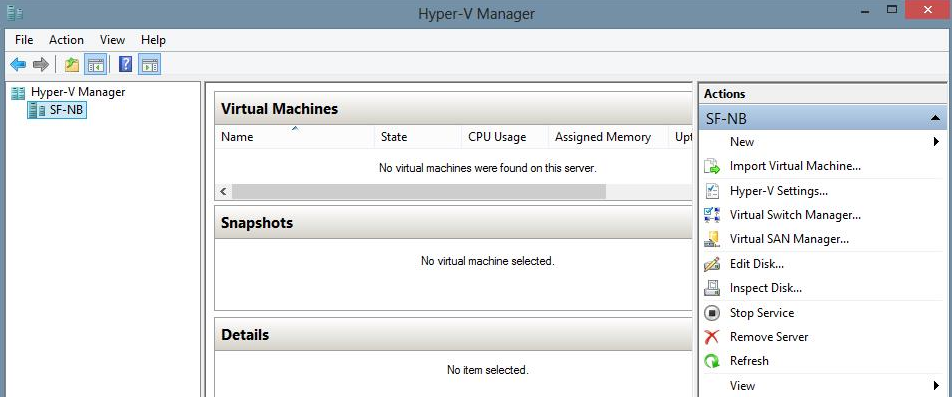The height and width of the screenshot is (397, 952).
Task: Click the blue Help question-mark icon
Action: coord(125,64)
